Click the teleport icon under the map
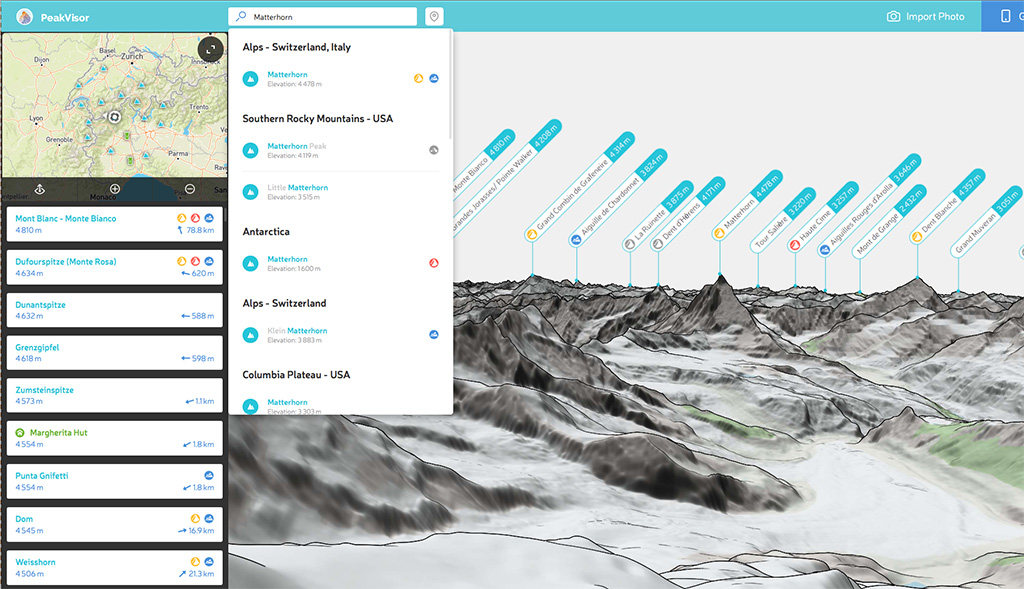This screenshot has width=1024, height=589. [x=40, y=189]
